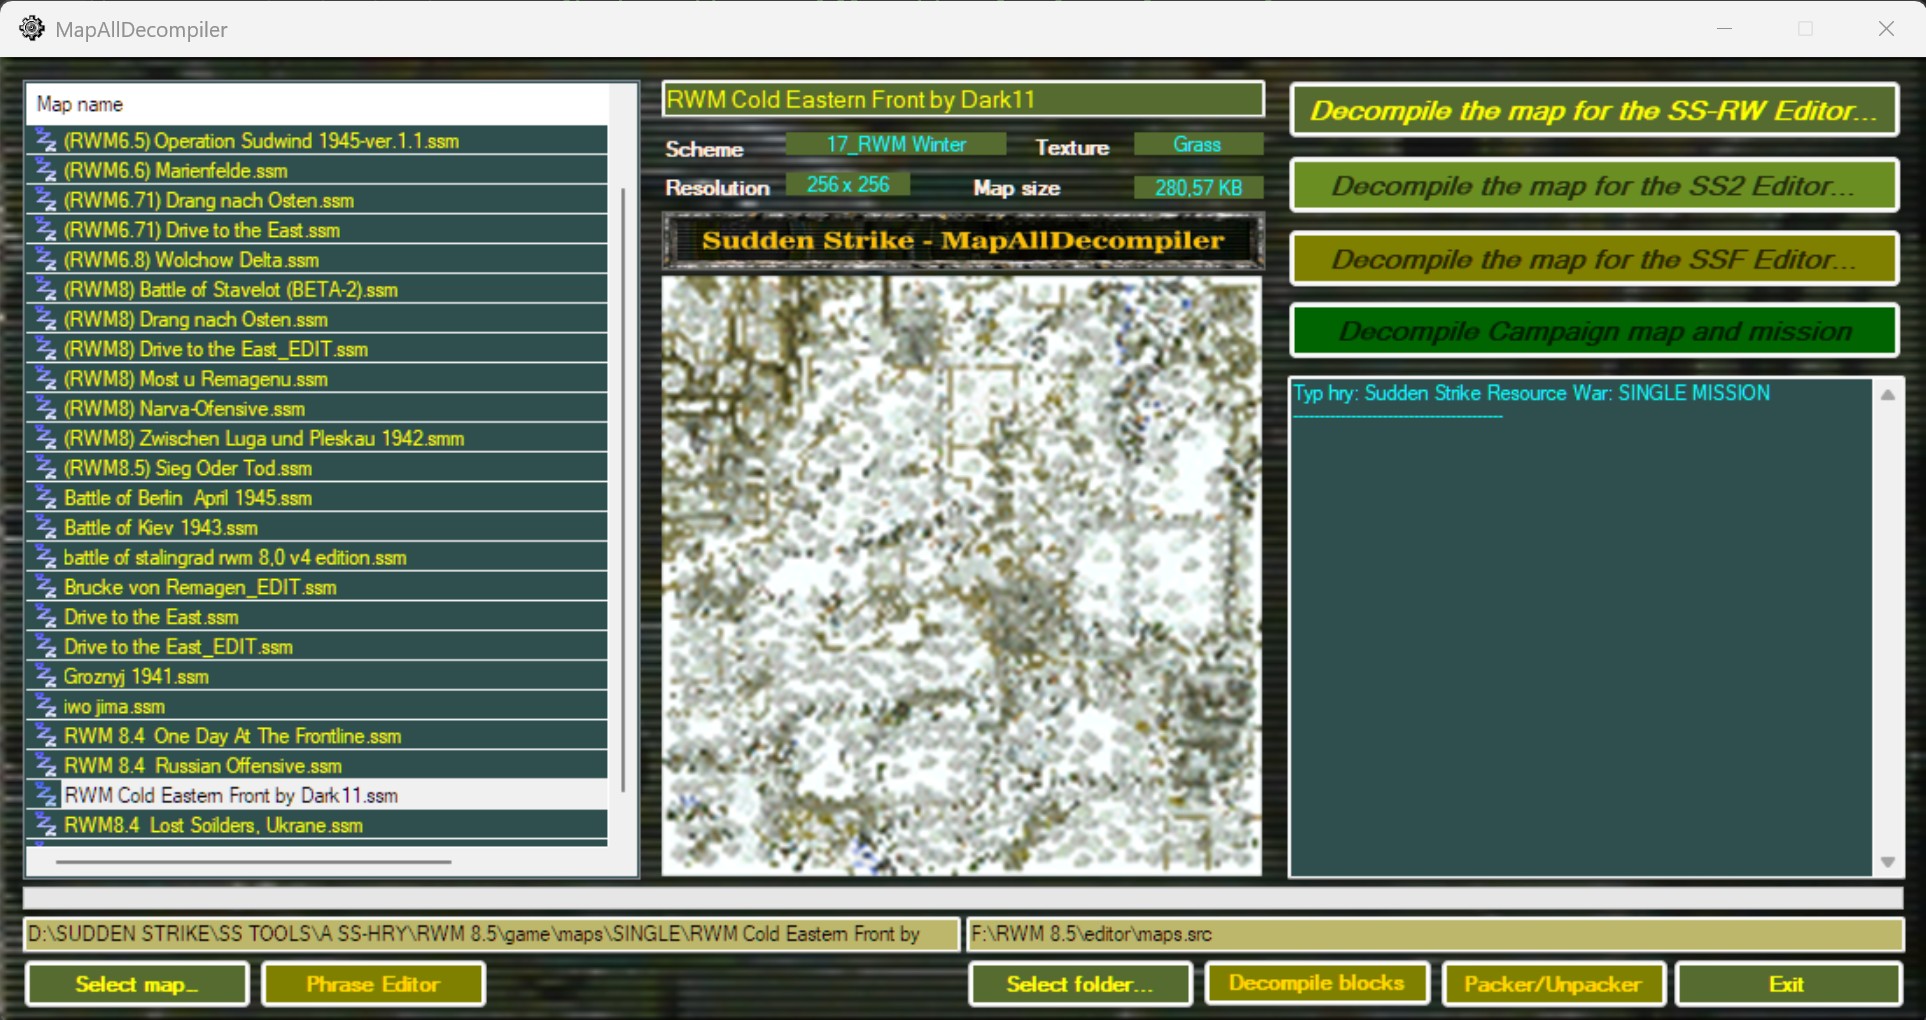Viewport: 1926px width, 1020px height.
Task: Select iwo jima.ssm filename
Action: 114,706
